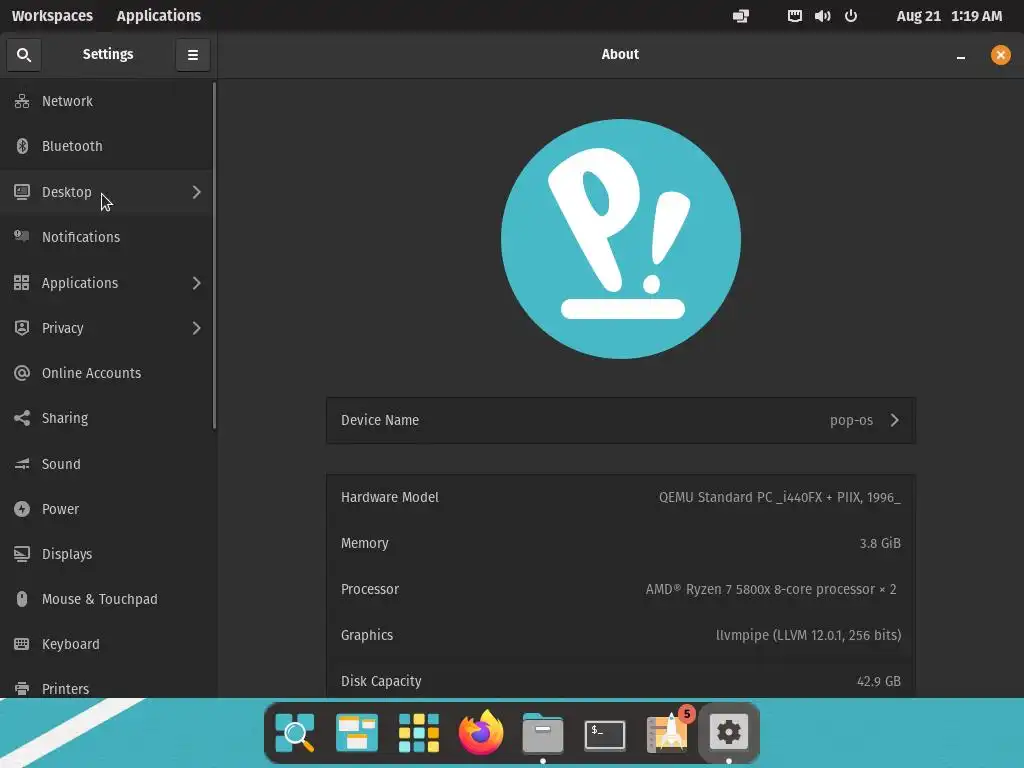Go to Sound settings
Screen dimensions: 1024x768
[x=106, y=464]
